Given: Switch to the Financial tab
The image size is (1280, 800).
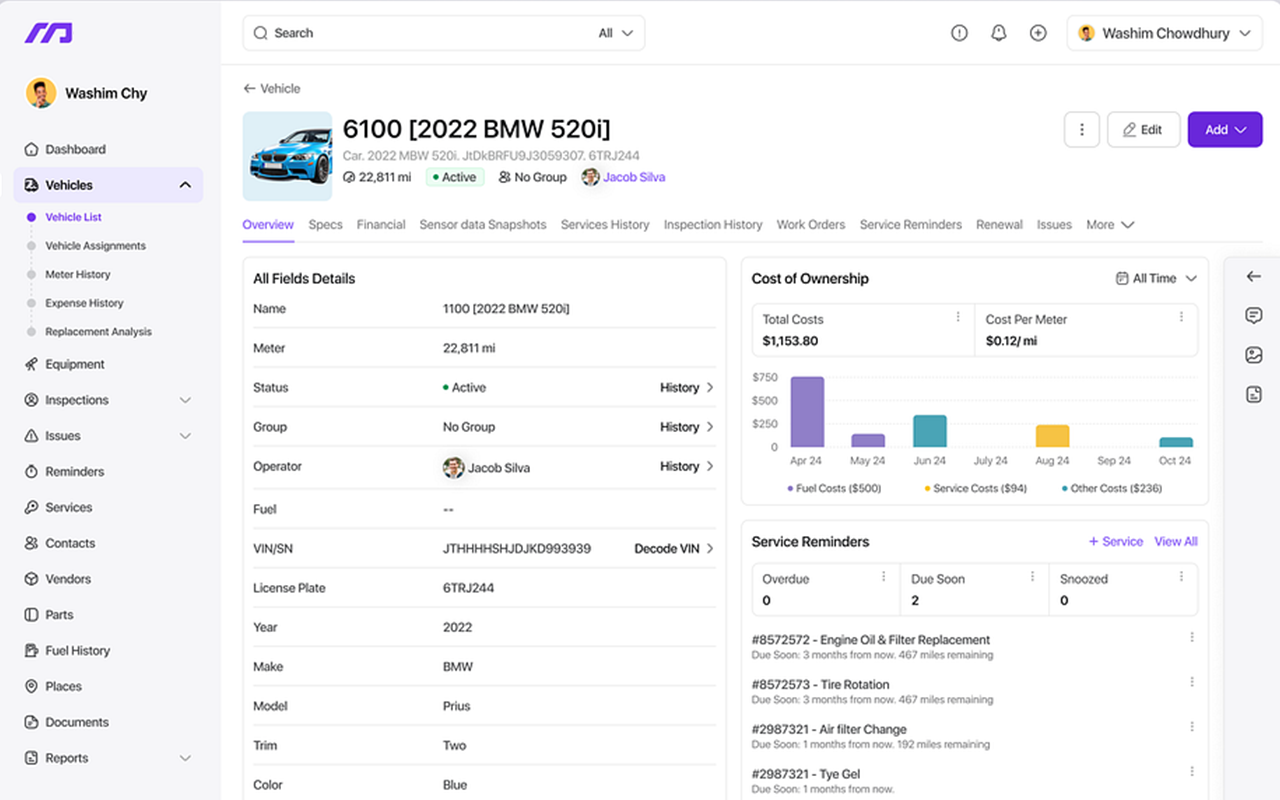Looking at the screenshot, I should pos(381,225).
